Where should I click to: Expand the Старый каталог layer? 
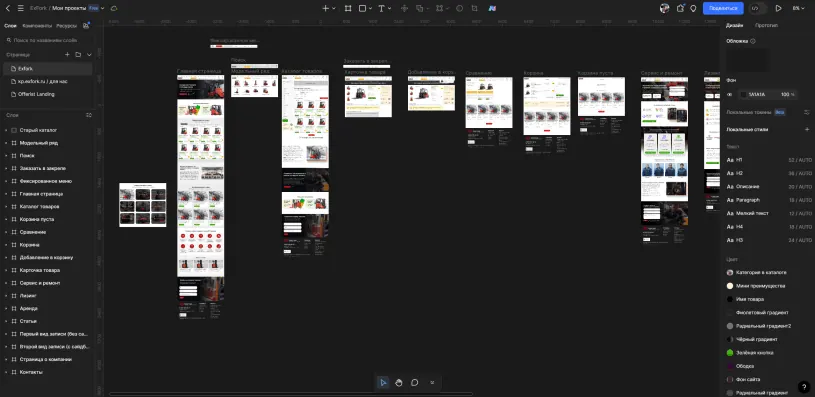6,130
